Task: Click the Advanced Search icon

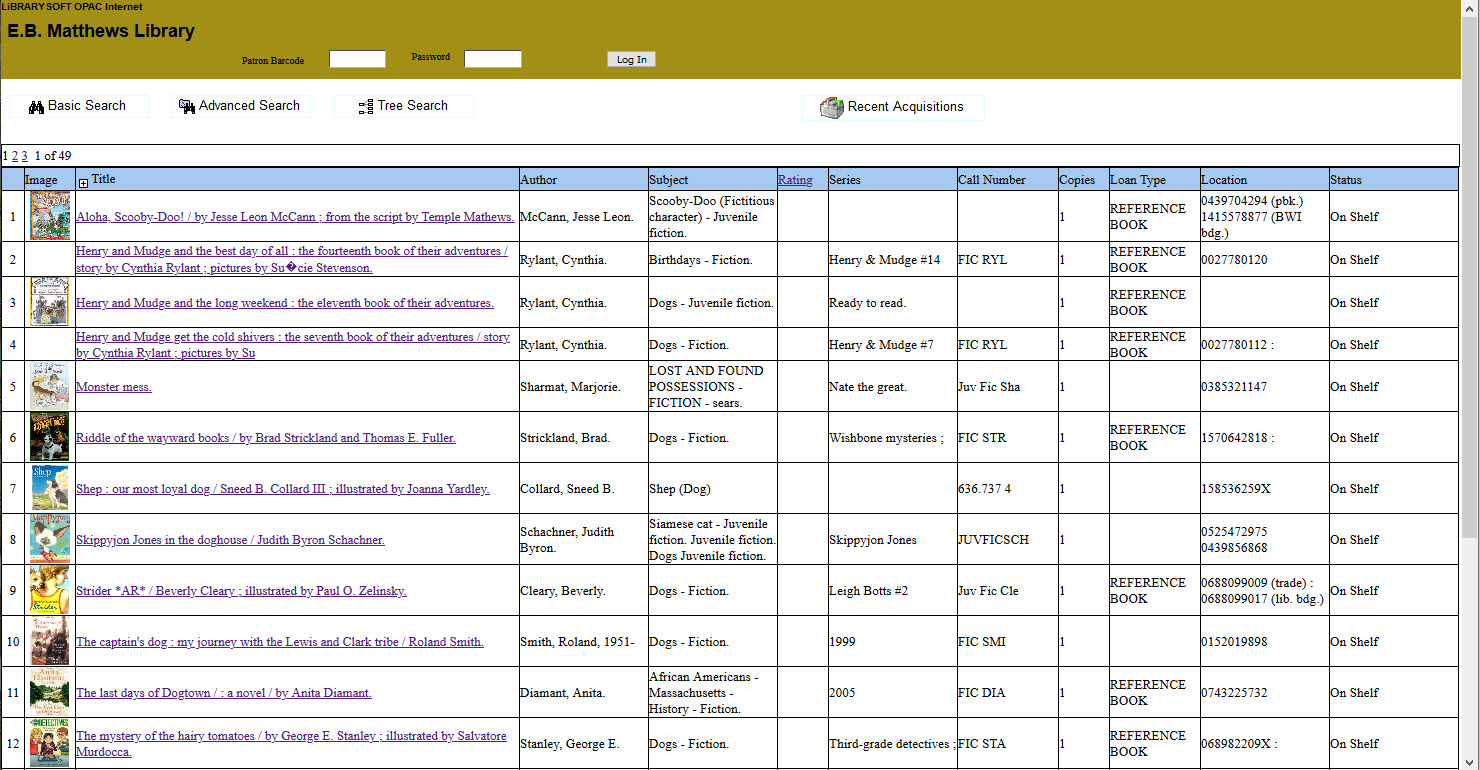Action: [x=186, y=107]
